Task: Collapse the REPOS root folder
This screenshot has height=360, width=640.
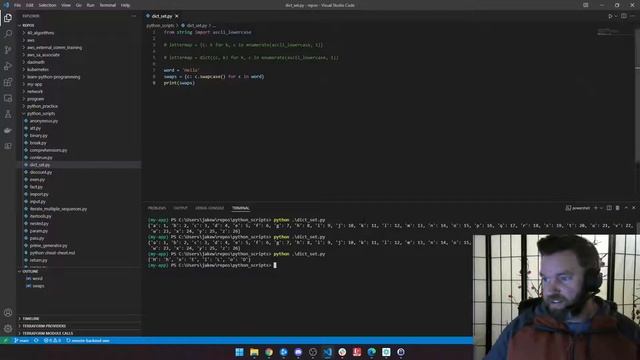Action: 28,25
